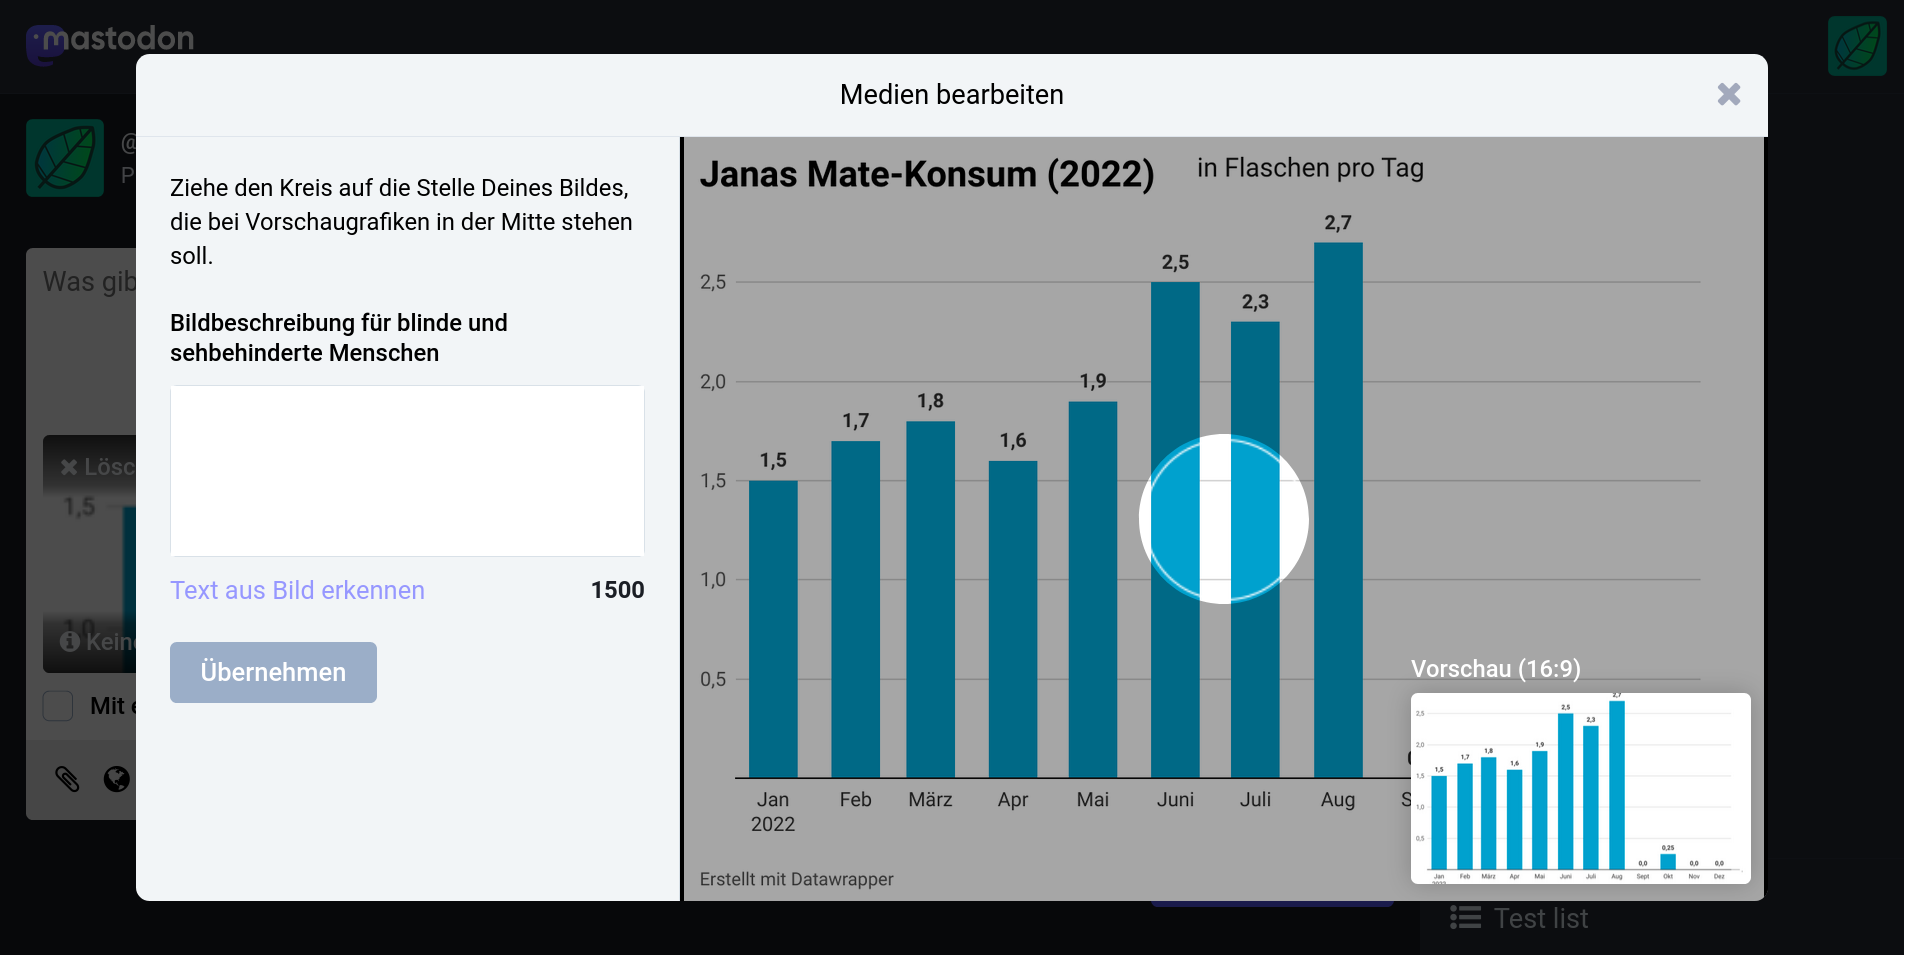Click the Vorschau (16:9) preview thumbnail
1920x963 pixels.
pos(1580,788)
